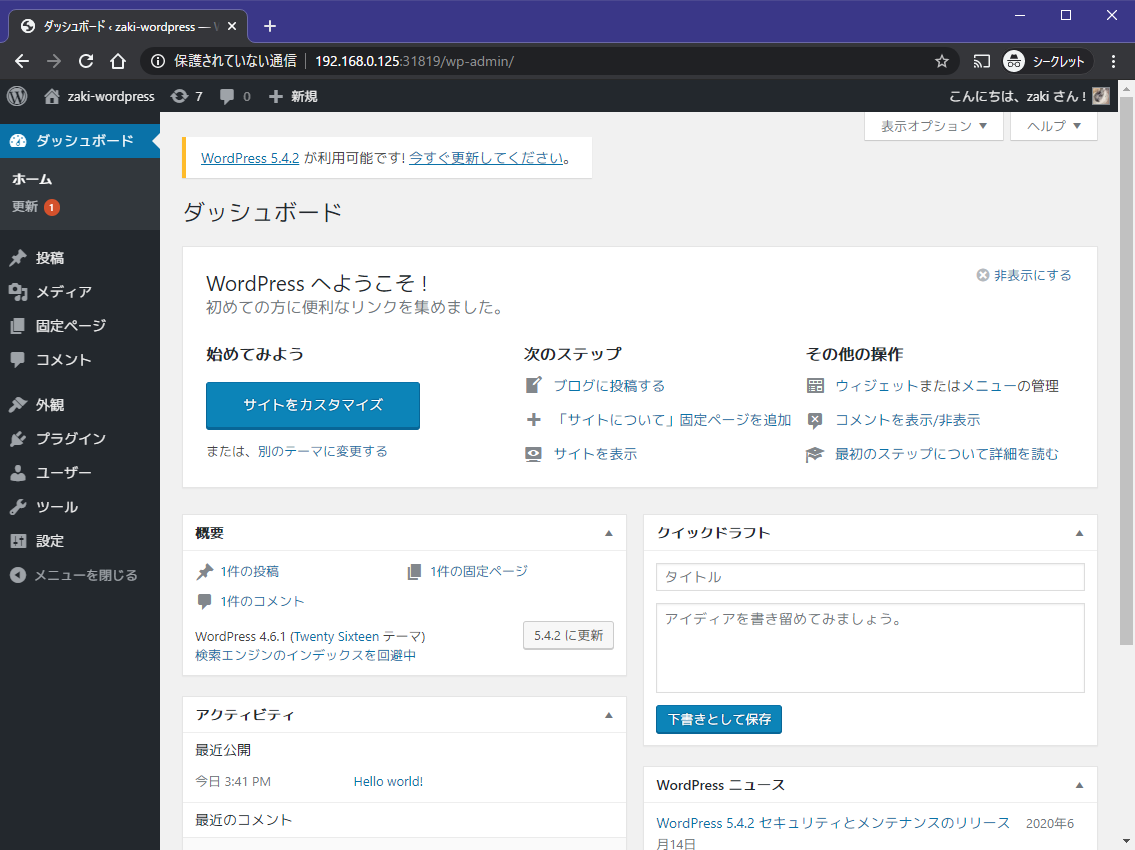Click the comment-off icon beside コメントを表示/非表示
This screenshot has width=1135, height=850.
815,420
